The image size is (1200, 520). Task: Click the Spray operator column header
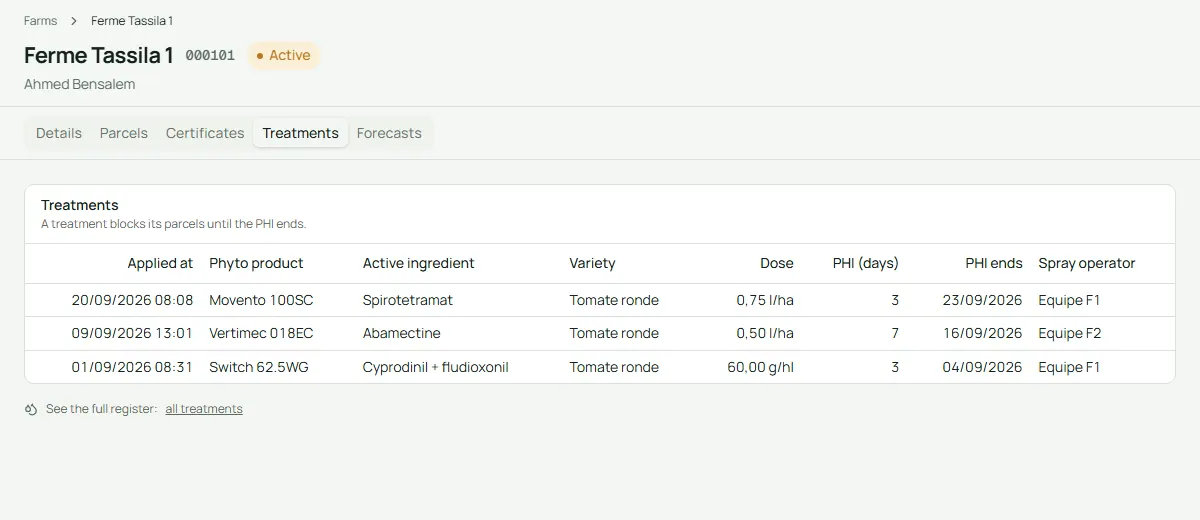1087,263
